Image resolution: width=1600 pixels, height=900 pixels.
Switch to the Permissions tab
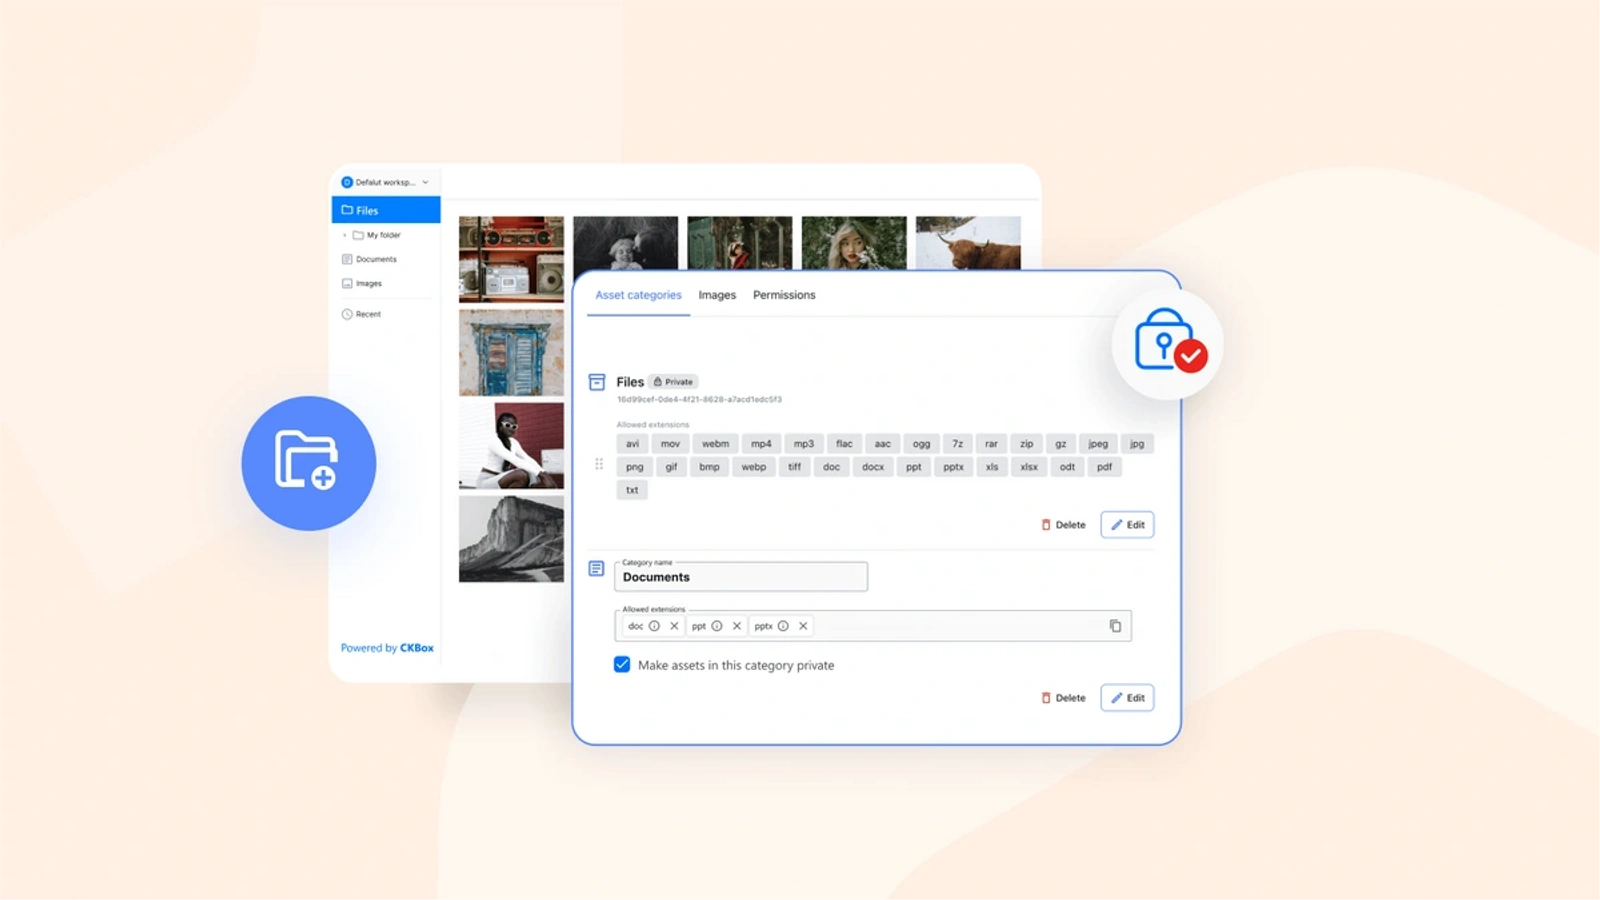pos(784,295)
